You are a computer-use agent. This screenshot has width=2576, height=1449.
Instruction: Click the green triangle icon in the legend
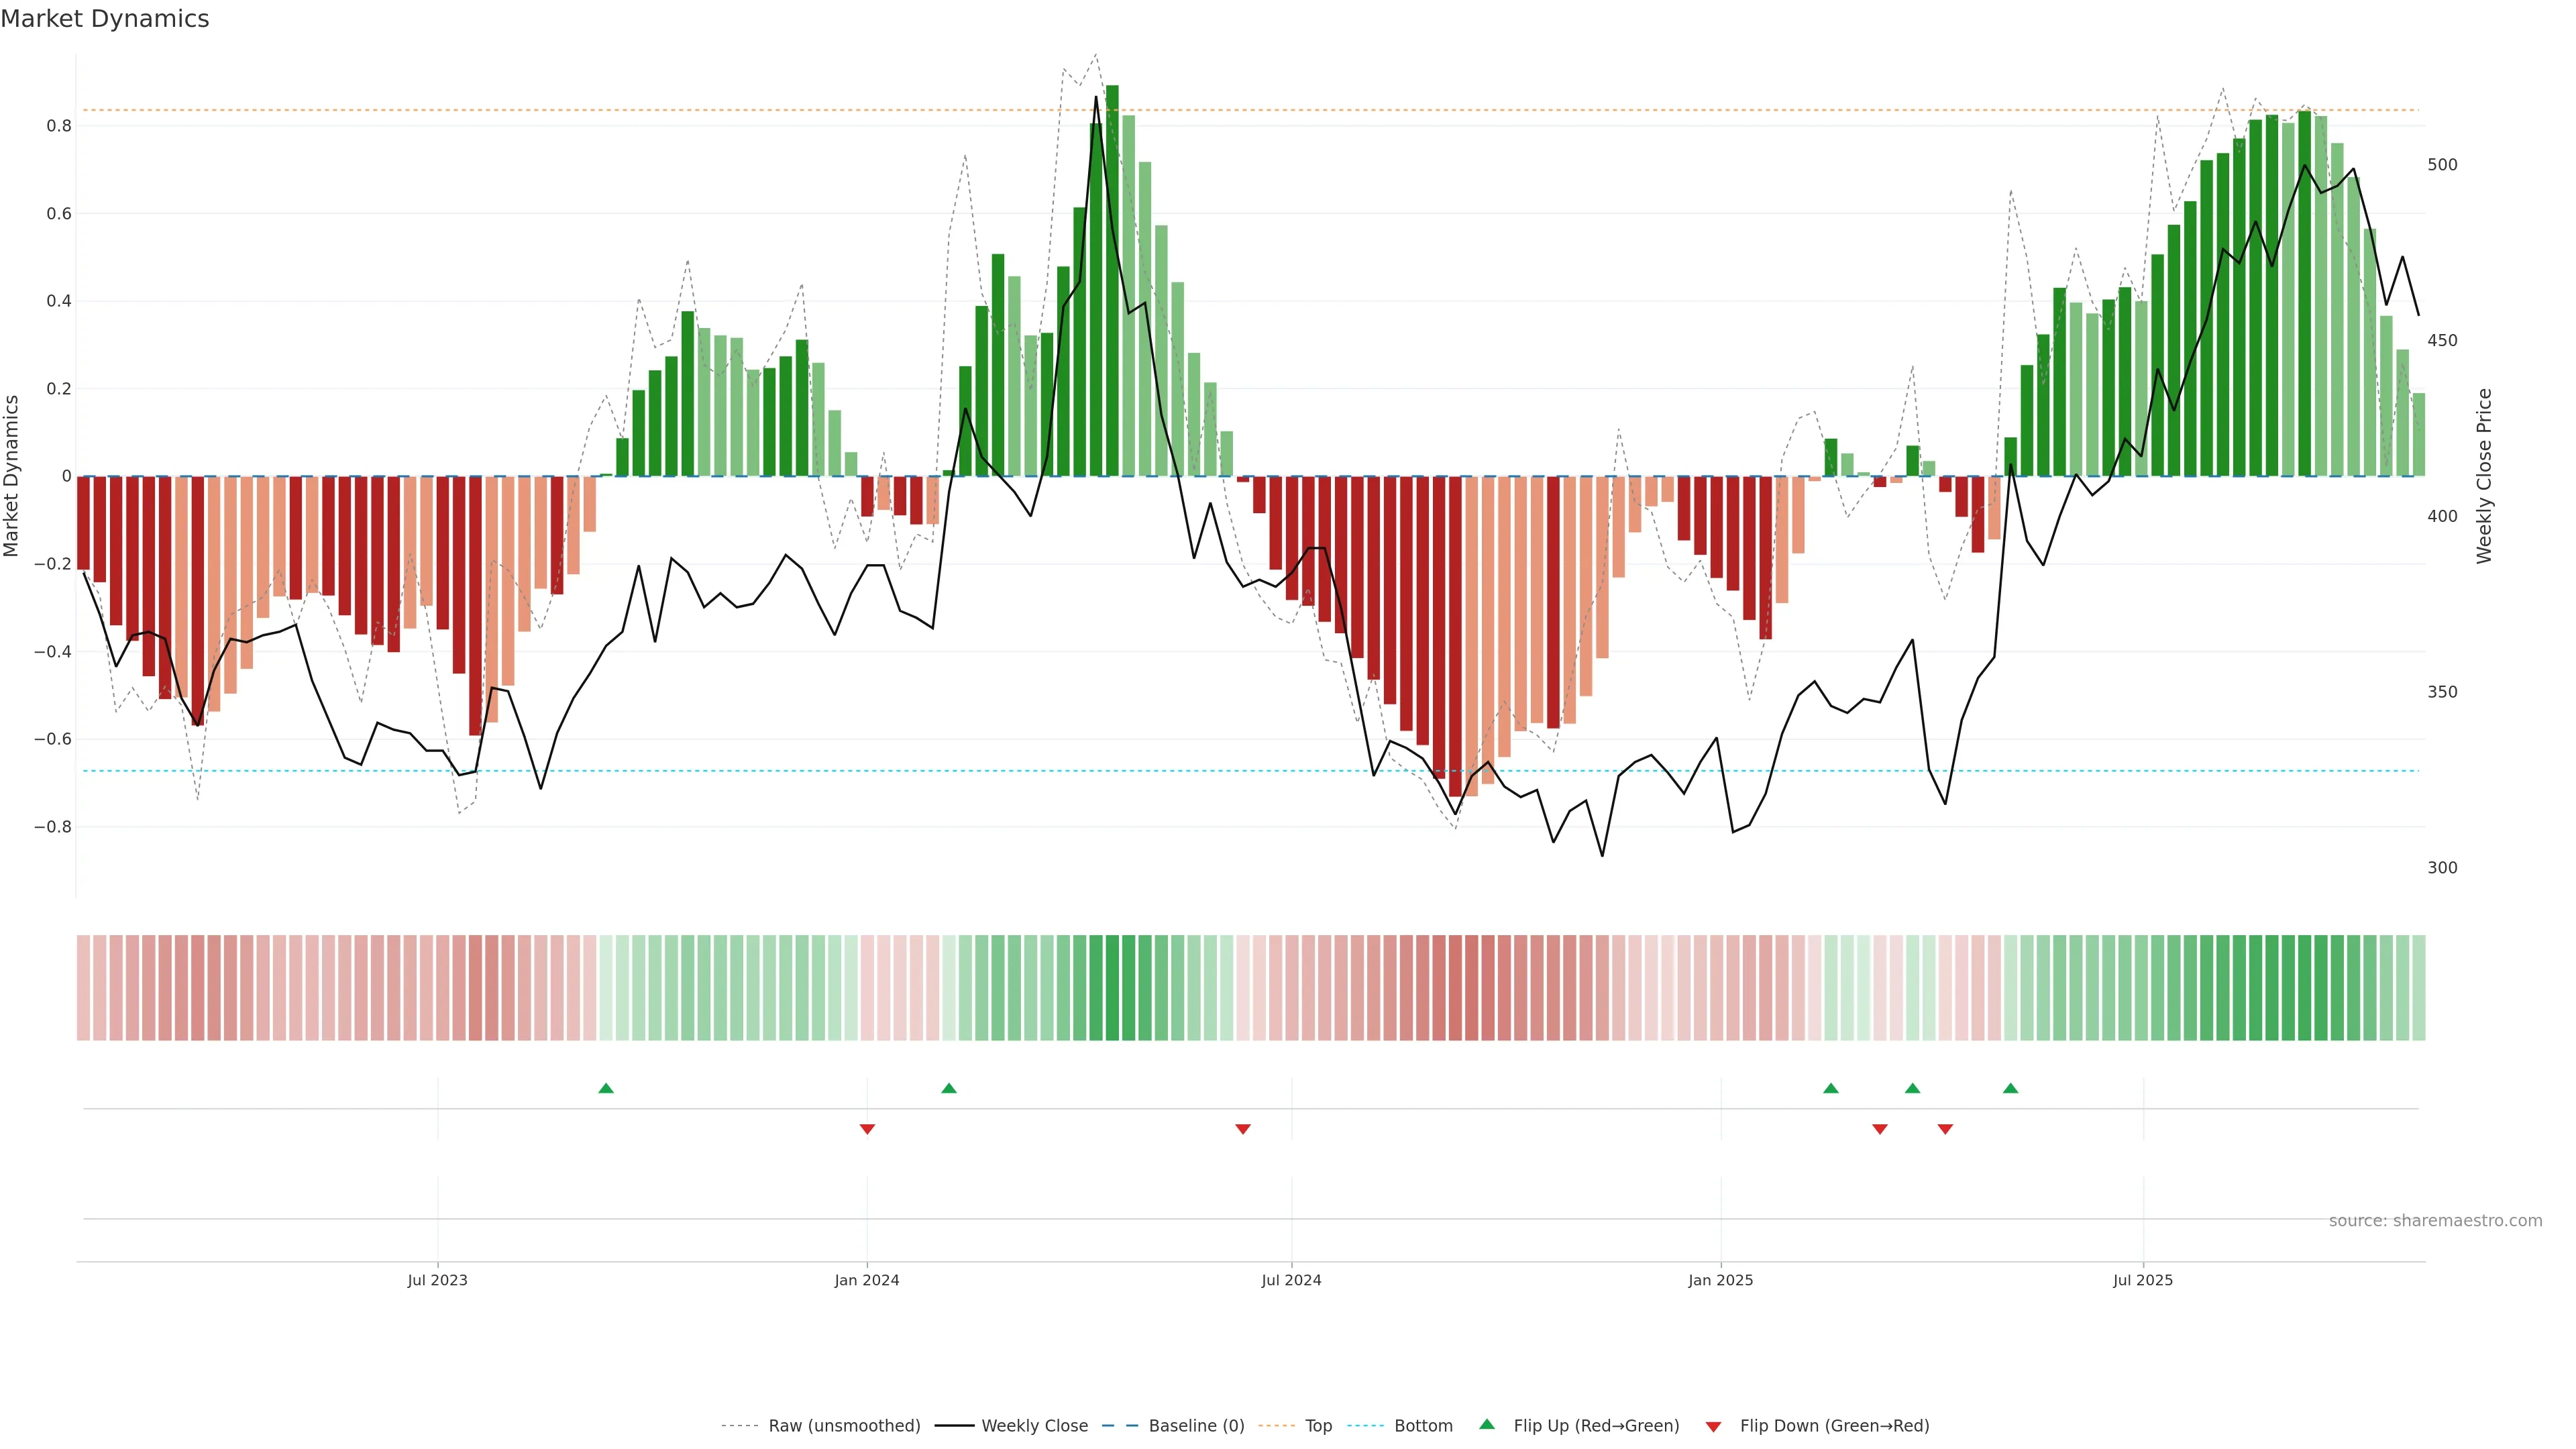1487,1424
